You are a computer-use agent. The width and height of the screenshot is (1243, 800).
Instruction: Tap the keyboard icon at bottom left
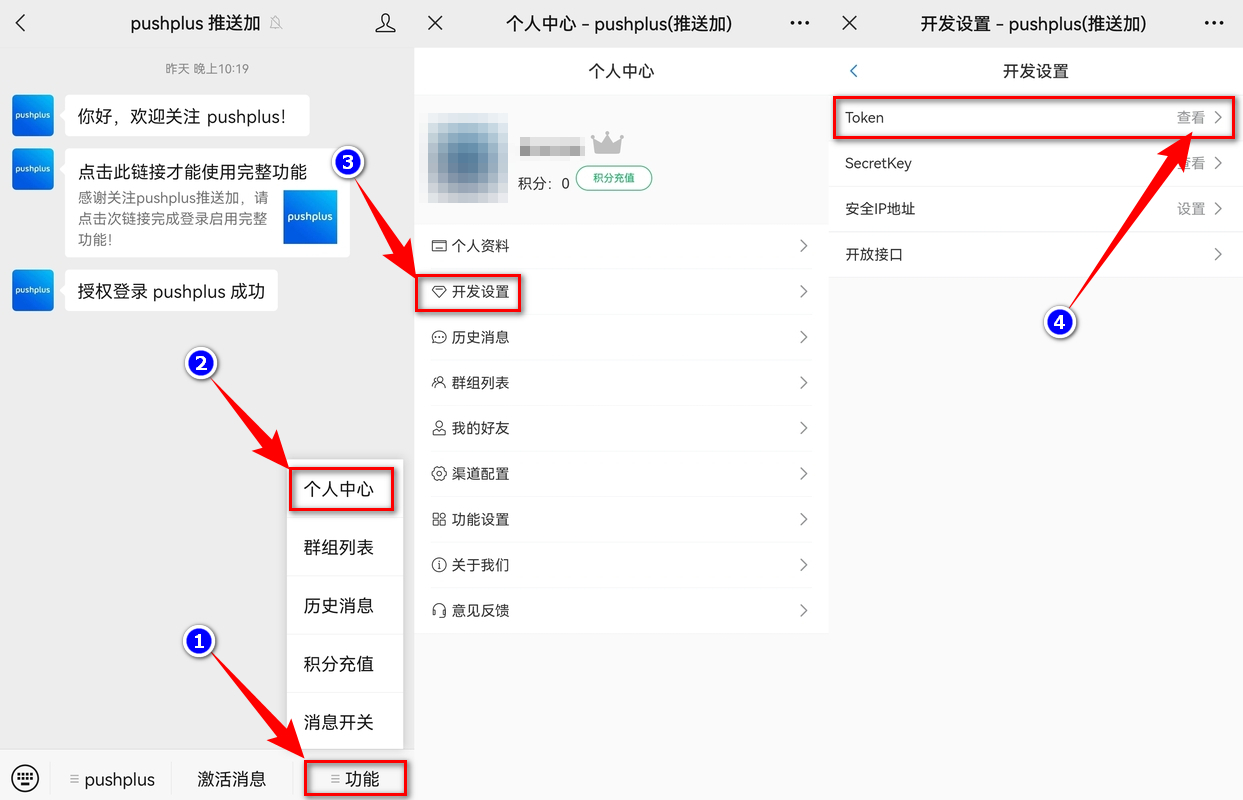click(25, 777)
